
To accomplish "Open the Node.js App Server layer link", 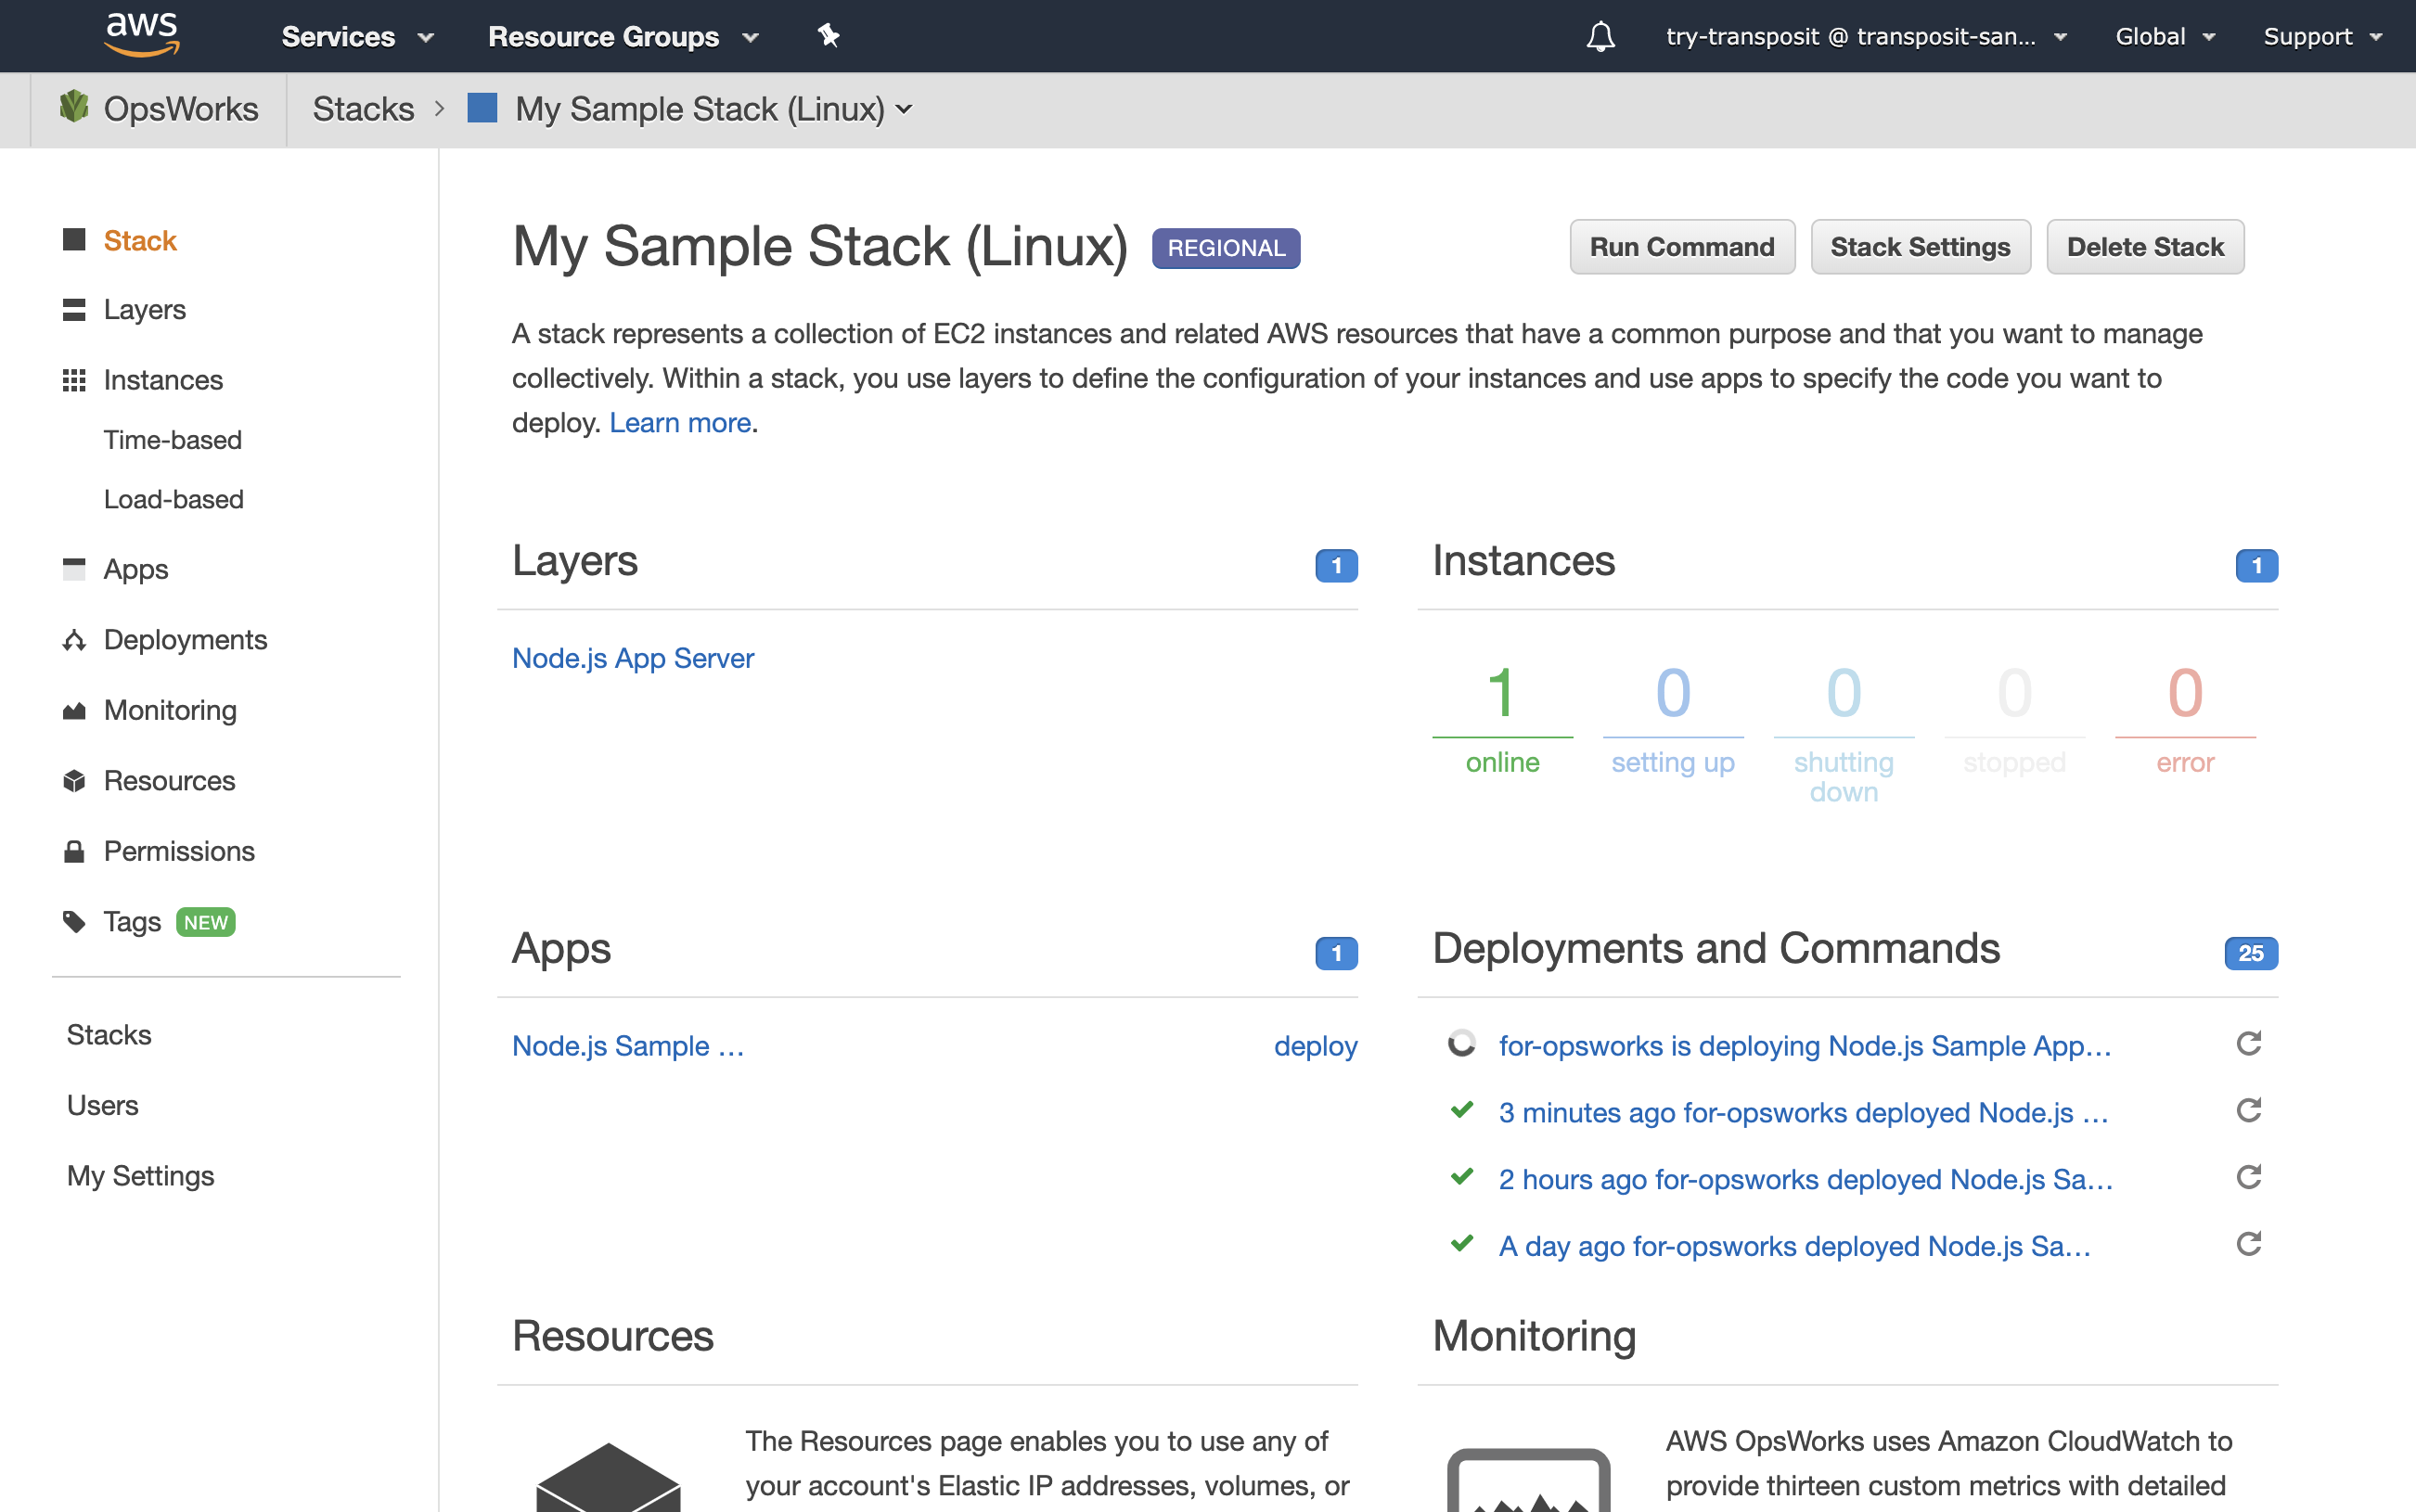I will [x=633, y=658].
